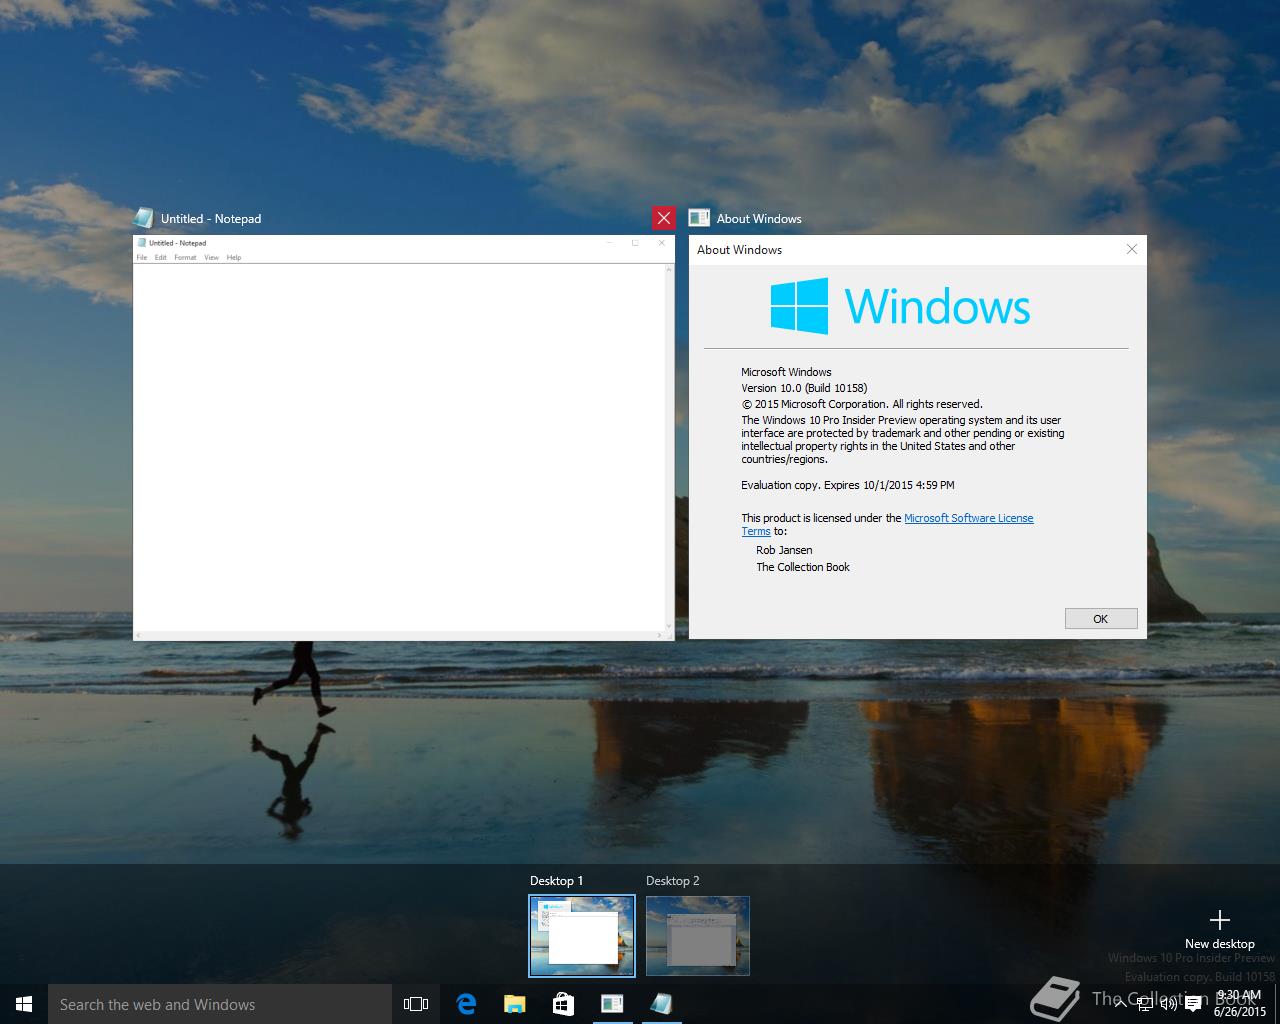1280x1024 pixels.
Task: Open the network tray icon
Action: [1145, 1004]
